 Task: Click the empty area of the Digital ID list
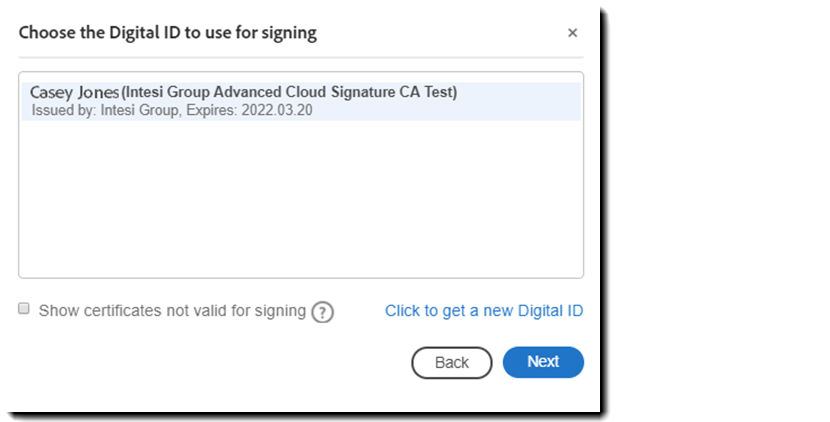[300, 200]
